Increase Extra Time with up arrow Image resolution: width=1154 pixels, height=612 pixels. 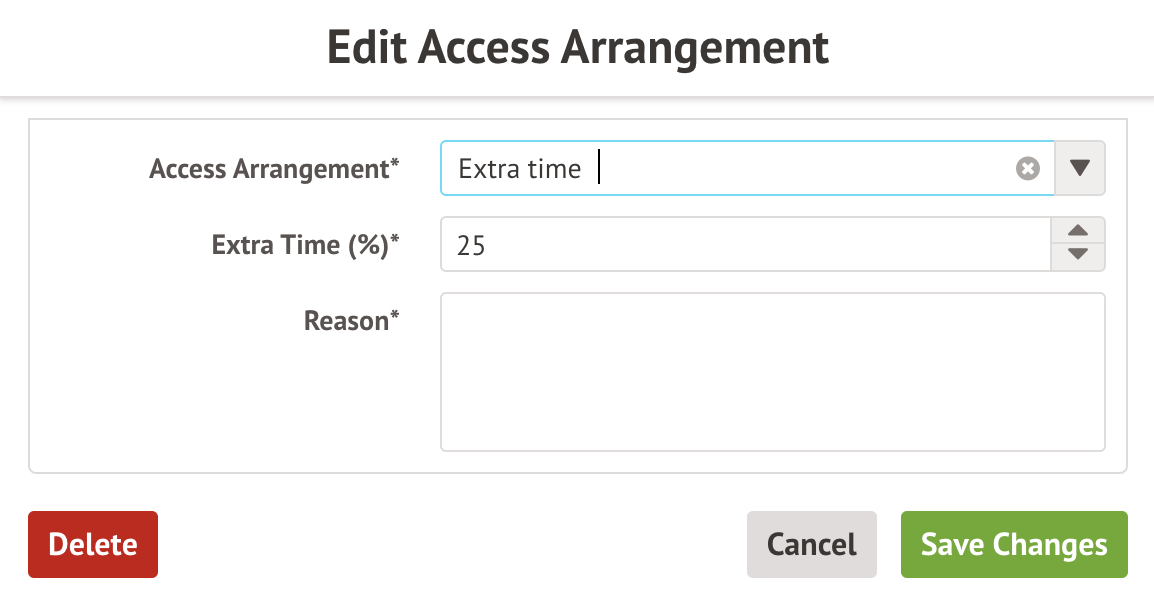[x=1078, y=231]
